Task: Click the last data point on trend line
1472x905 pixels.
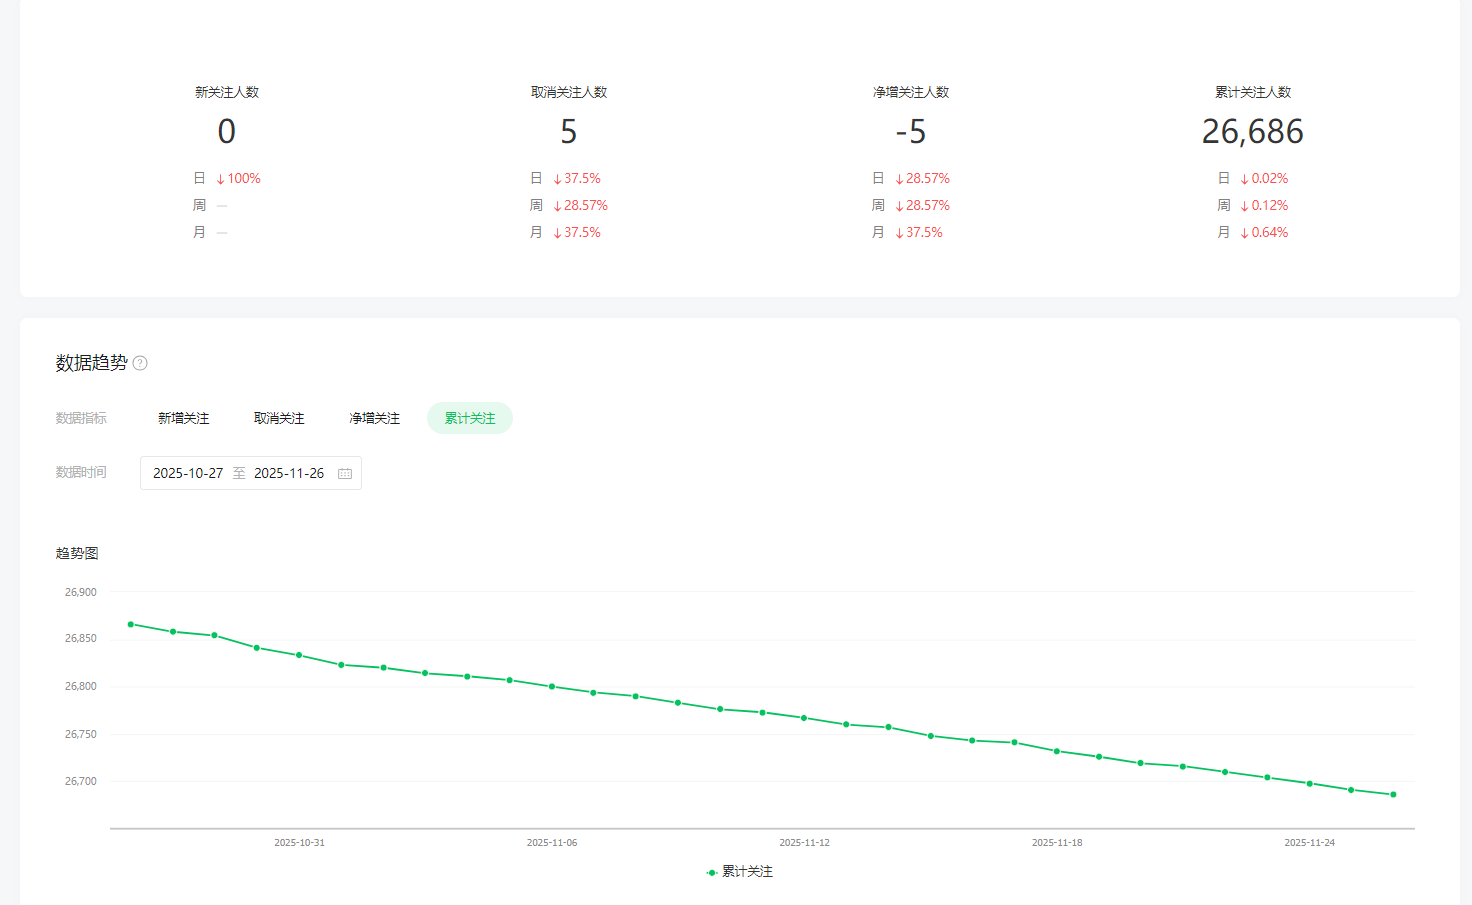Action: [1393, 795]
